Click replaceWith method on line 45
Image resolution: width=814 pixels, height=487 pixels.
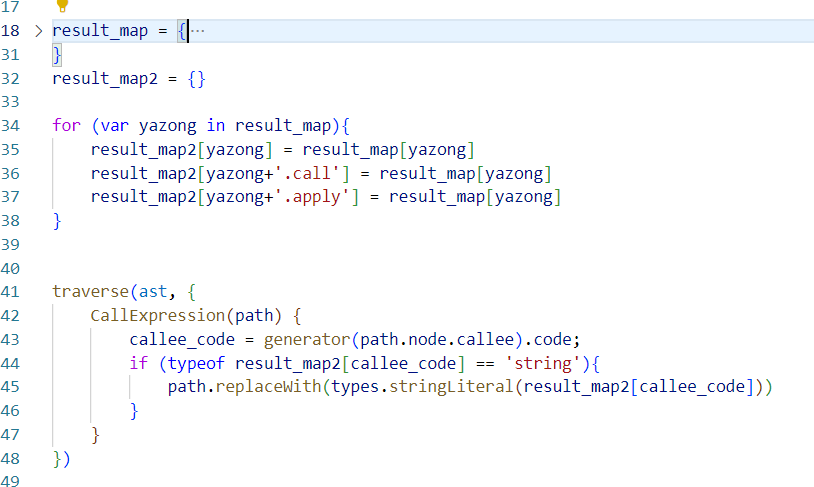tap(268, 387)
